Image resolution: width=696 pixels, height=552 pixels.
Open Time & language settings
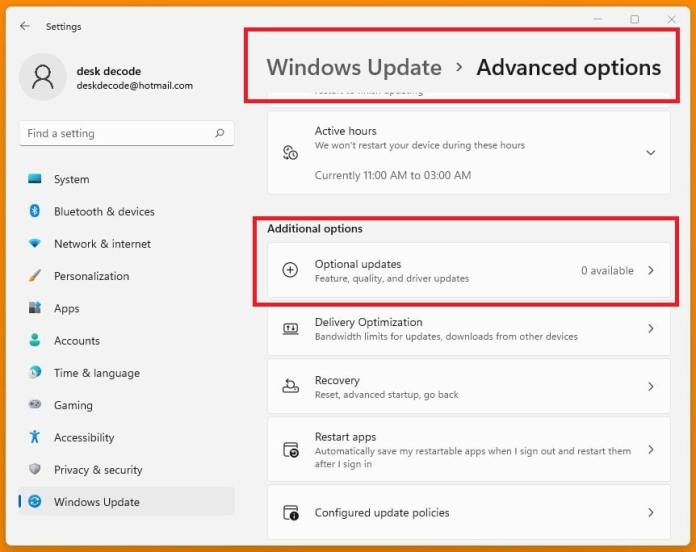tap(127, 373)
